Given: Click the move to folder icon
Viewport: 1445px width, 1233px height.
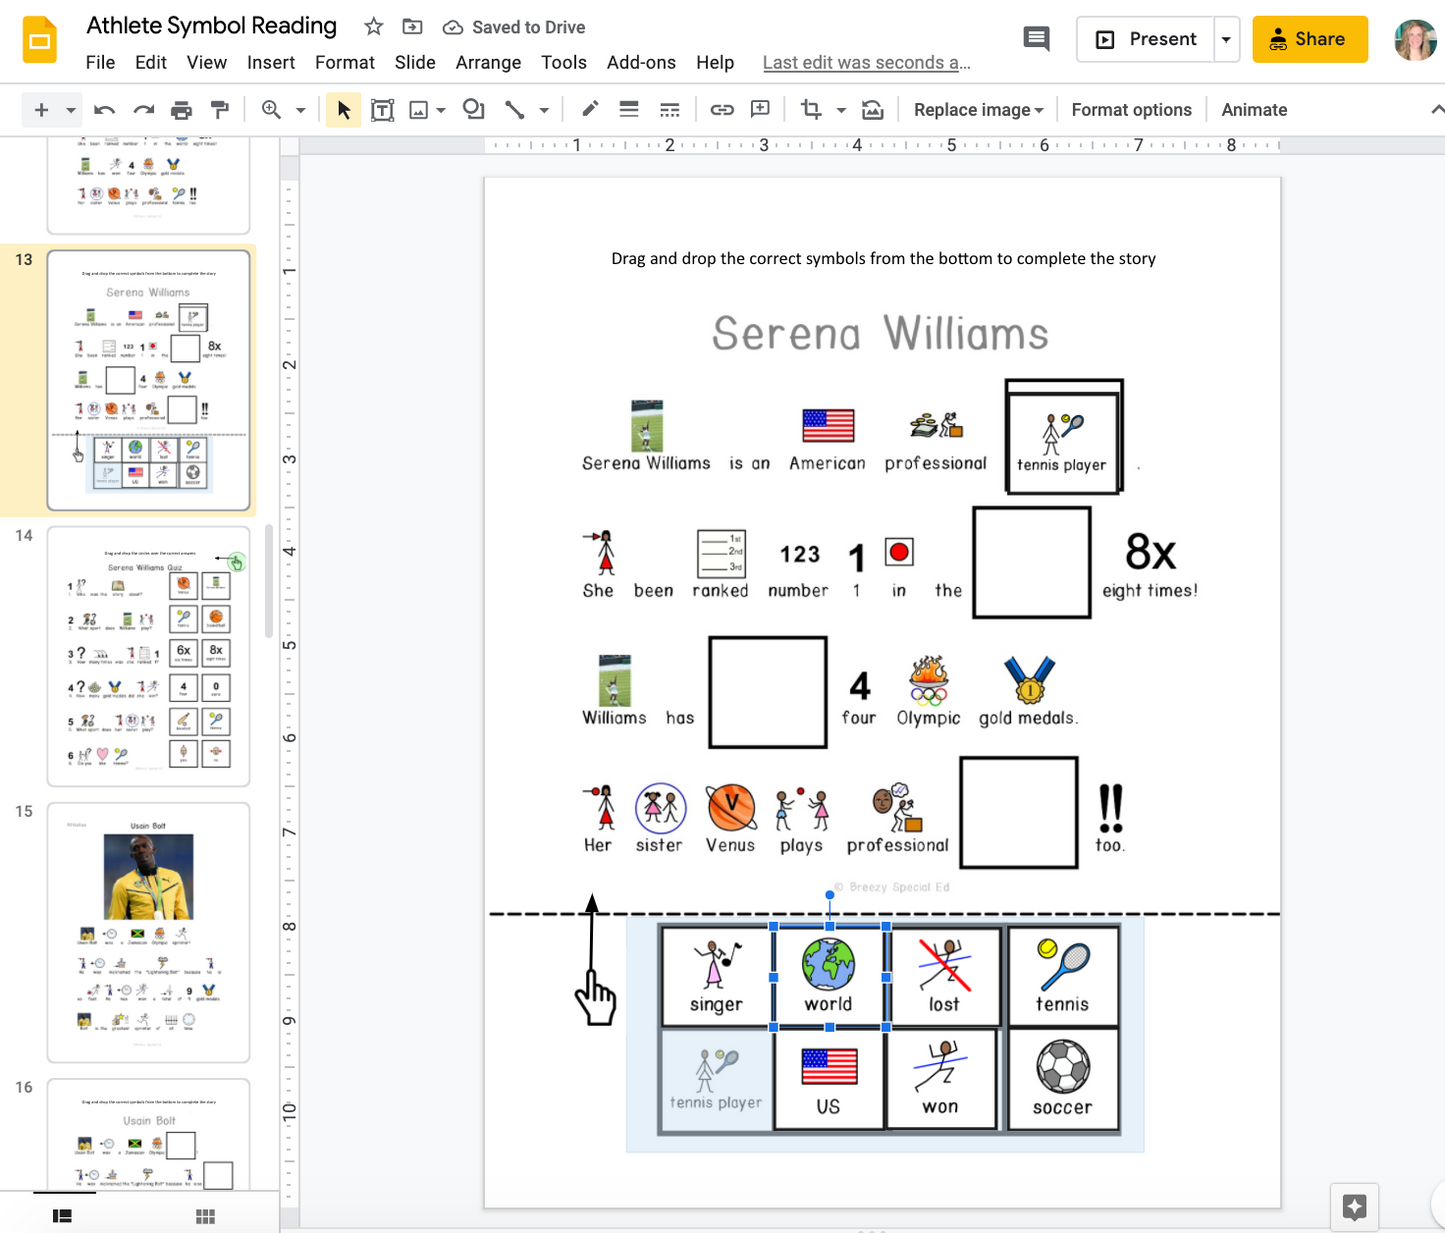Looking at the screenshot, I should click(412, 27).
